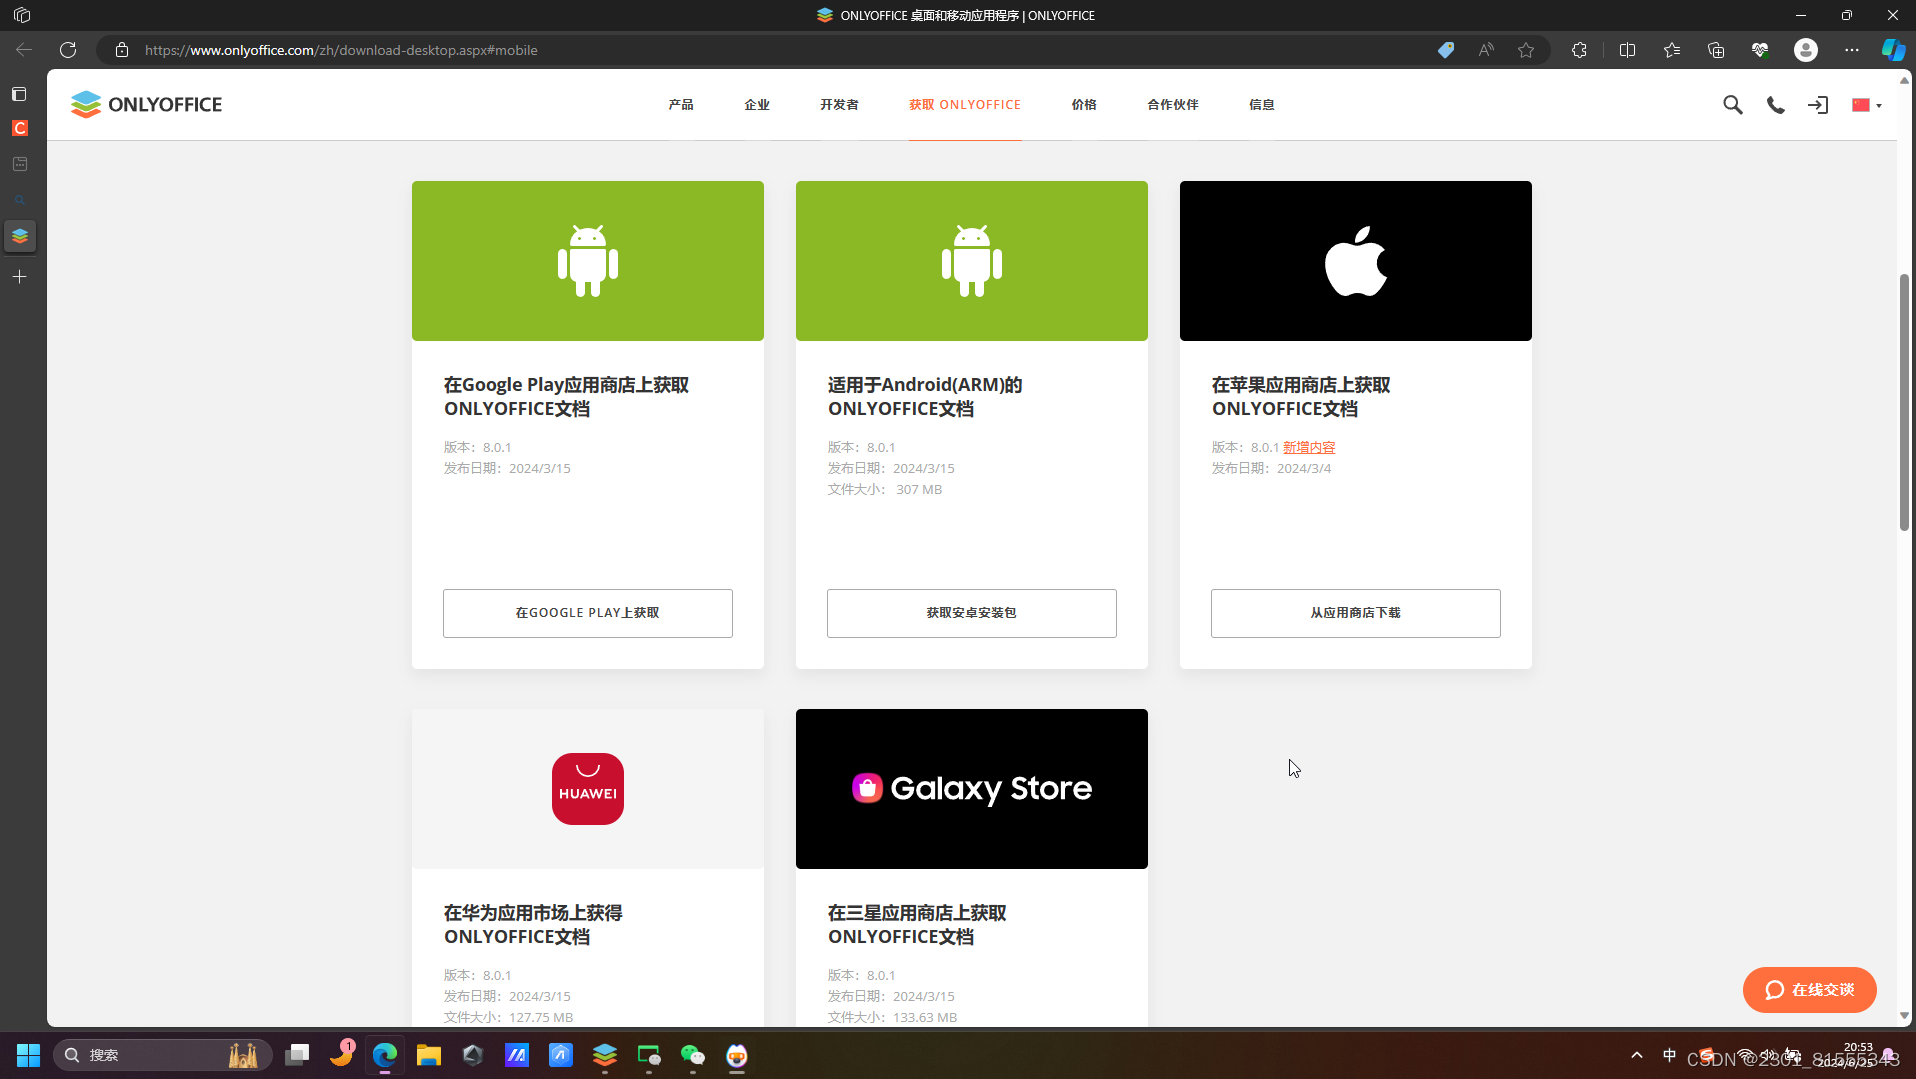
Task: Open settings and more ellipsis menu
Action: tap(1852, 50)
